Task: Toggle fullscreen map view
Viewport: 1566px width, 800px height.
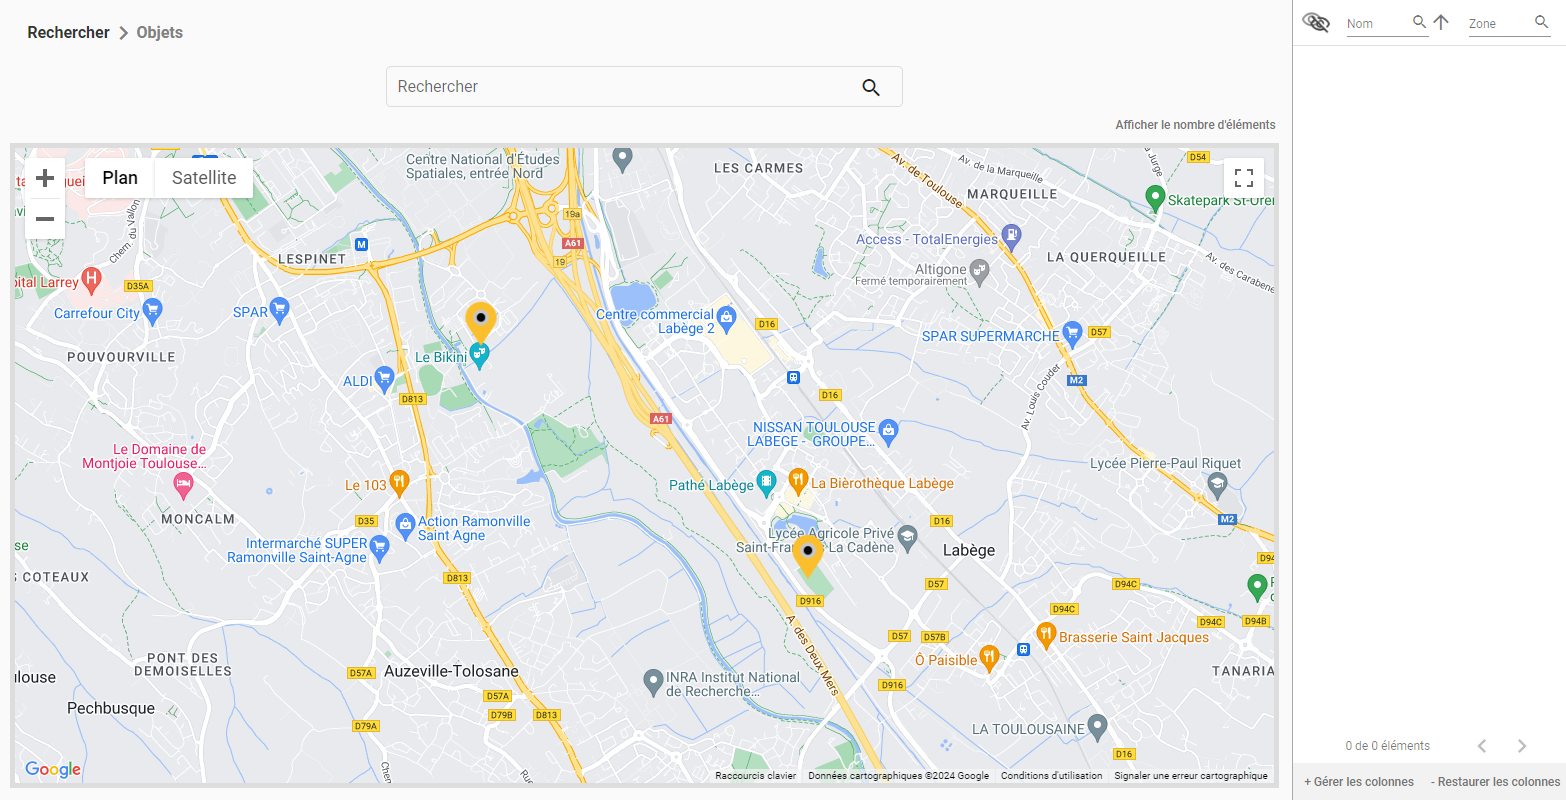Action: coord(1244,178)
